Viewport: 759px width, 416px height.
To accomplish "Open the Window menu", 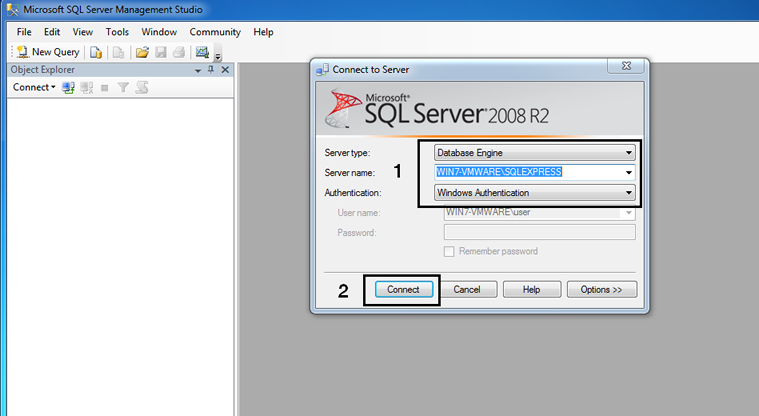I will (x=159, y=32).
